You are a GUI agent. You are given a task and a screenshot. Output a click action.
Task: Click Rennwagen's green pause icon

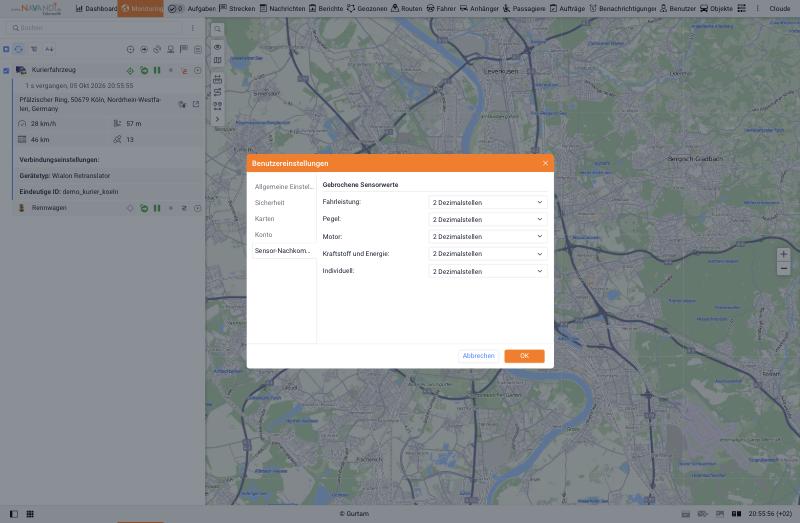(x=157, y=208)
